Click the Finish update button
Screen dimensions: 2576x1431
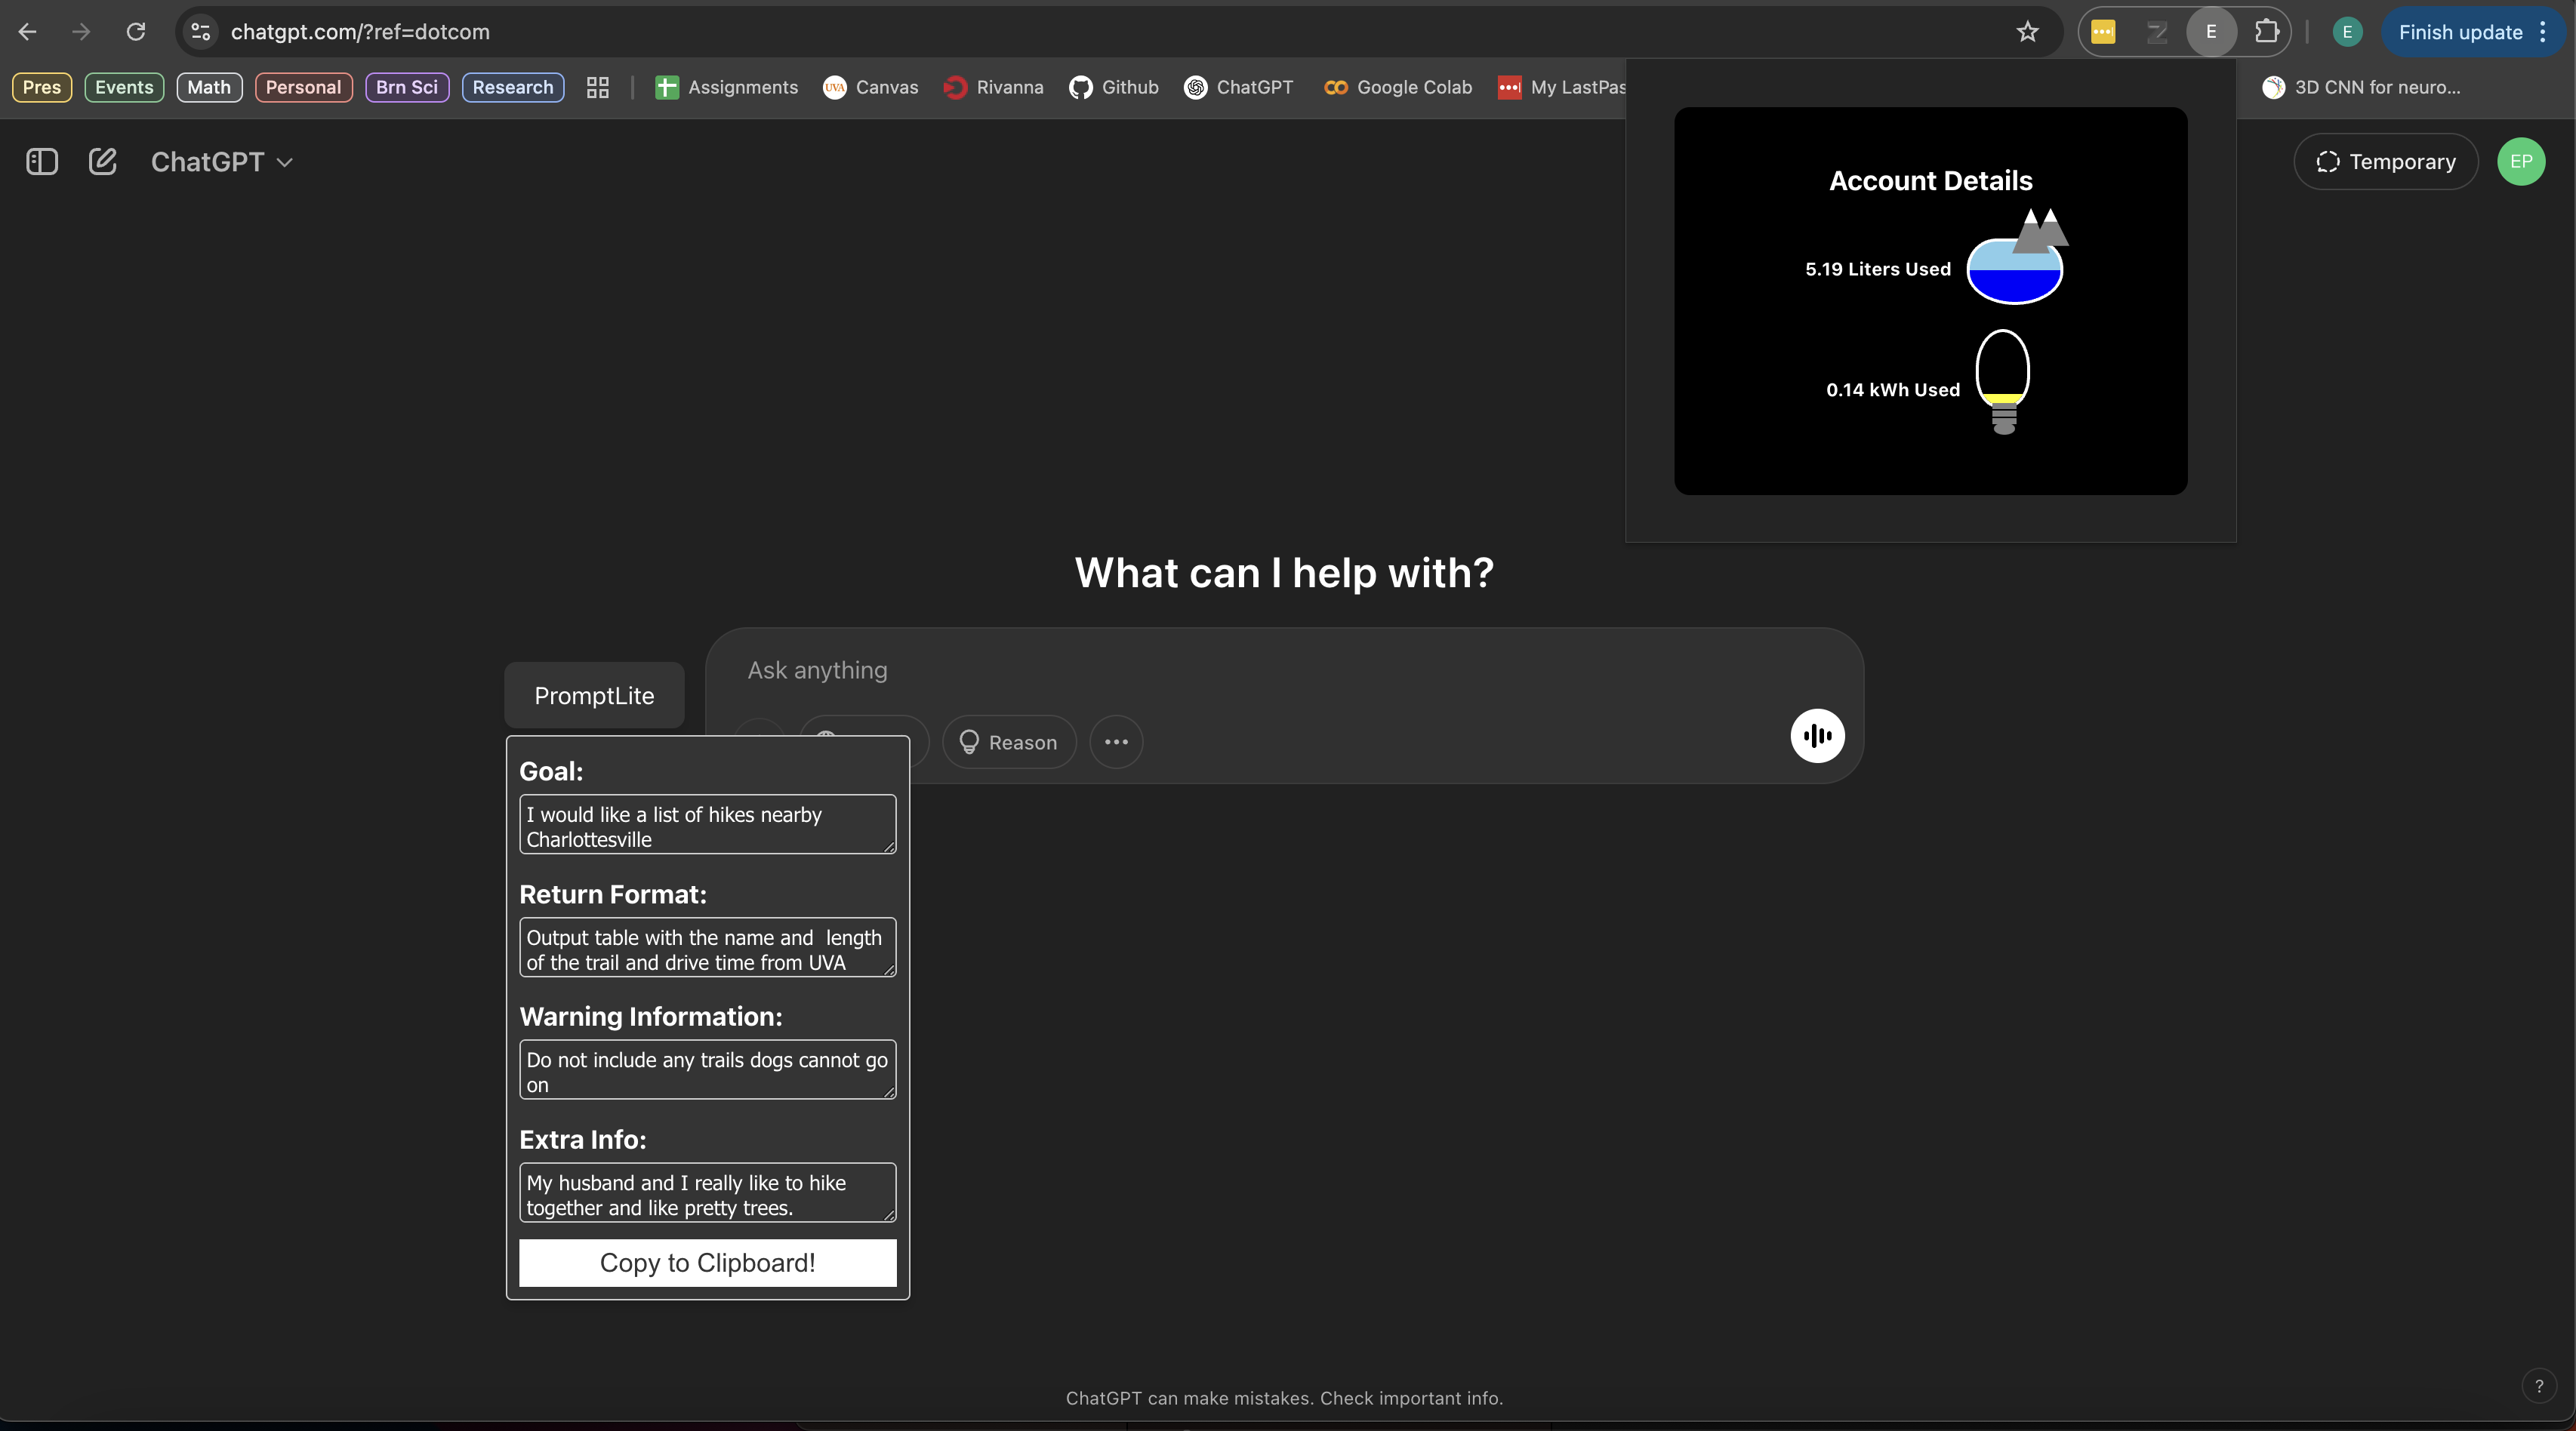2460,32
